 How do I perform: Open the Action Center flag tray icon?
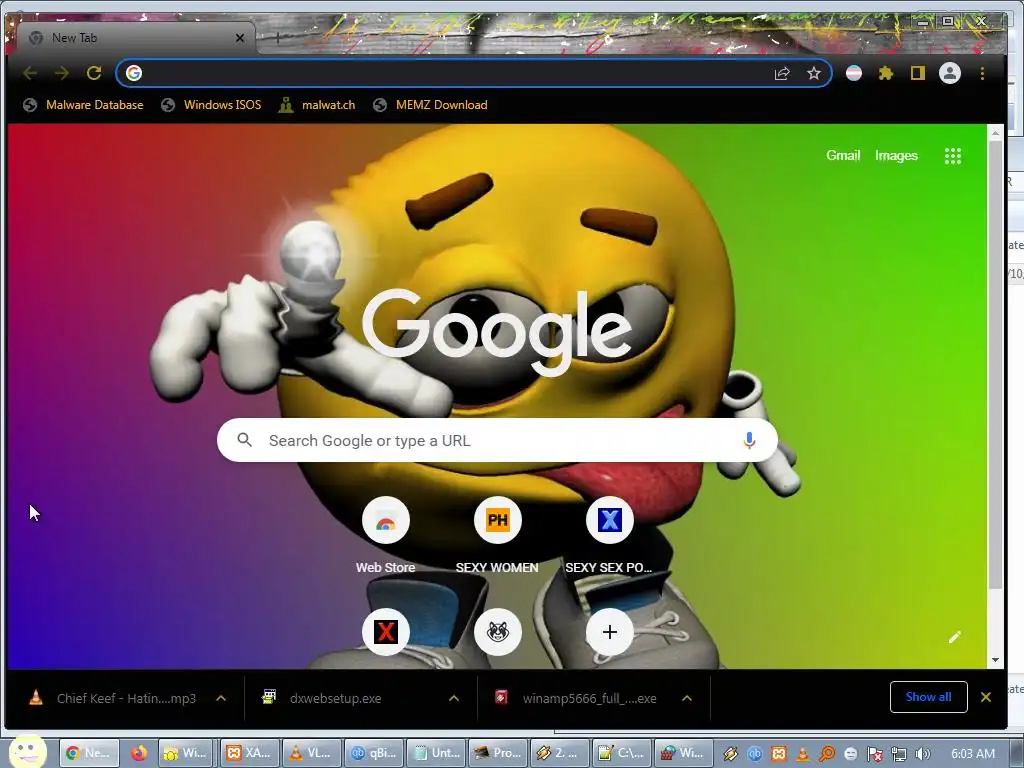(x=874, y=754)
